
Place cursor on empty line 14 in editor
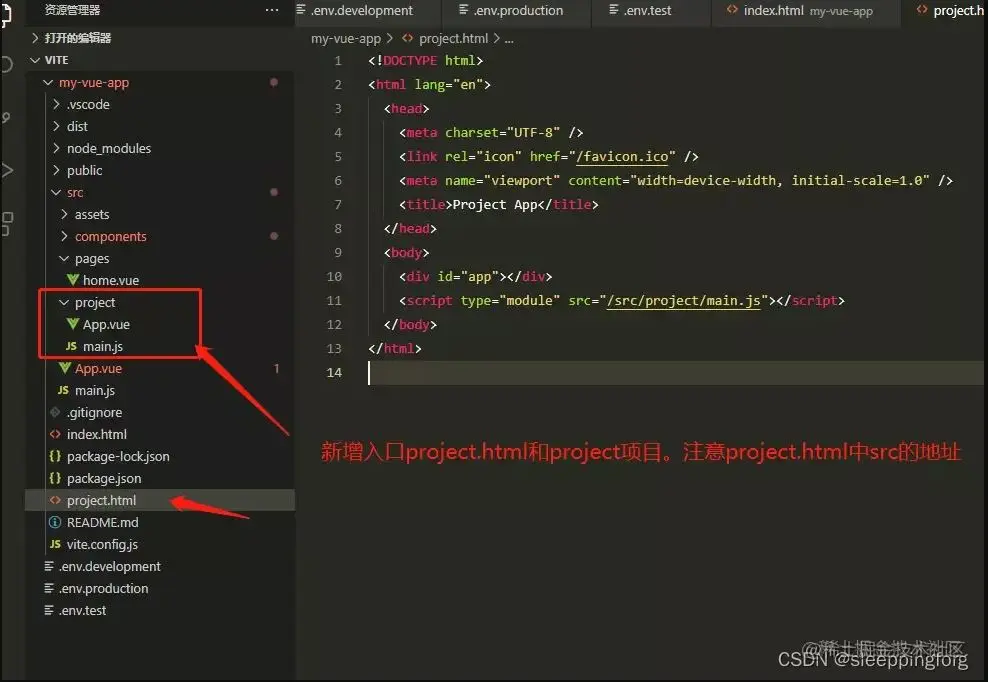click(674, 373)
